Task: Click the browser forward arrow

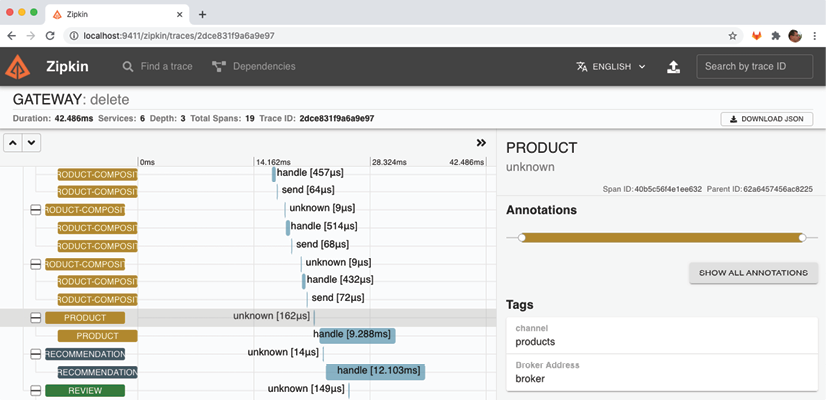Action: tap(31, 36)
